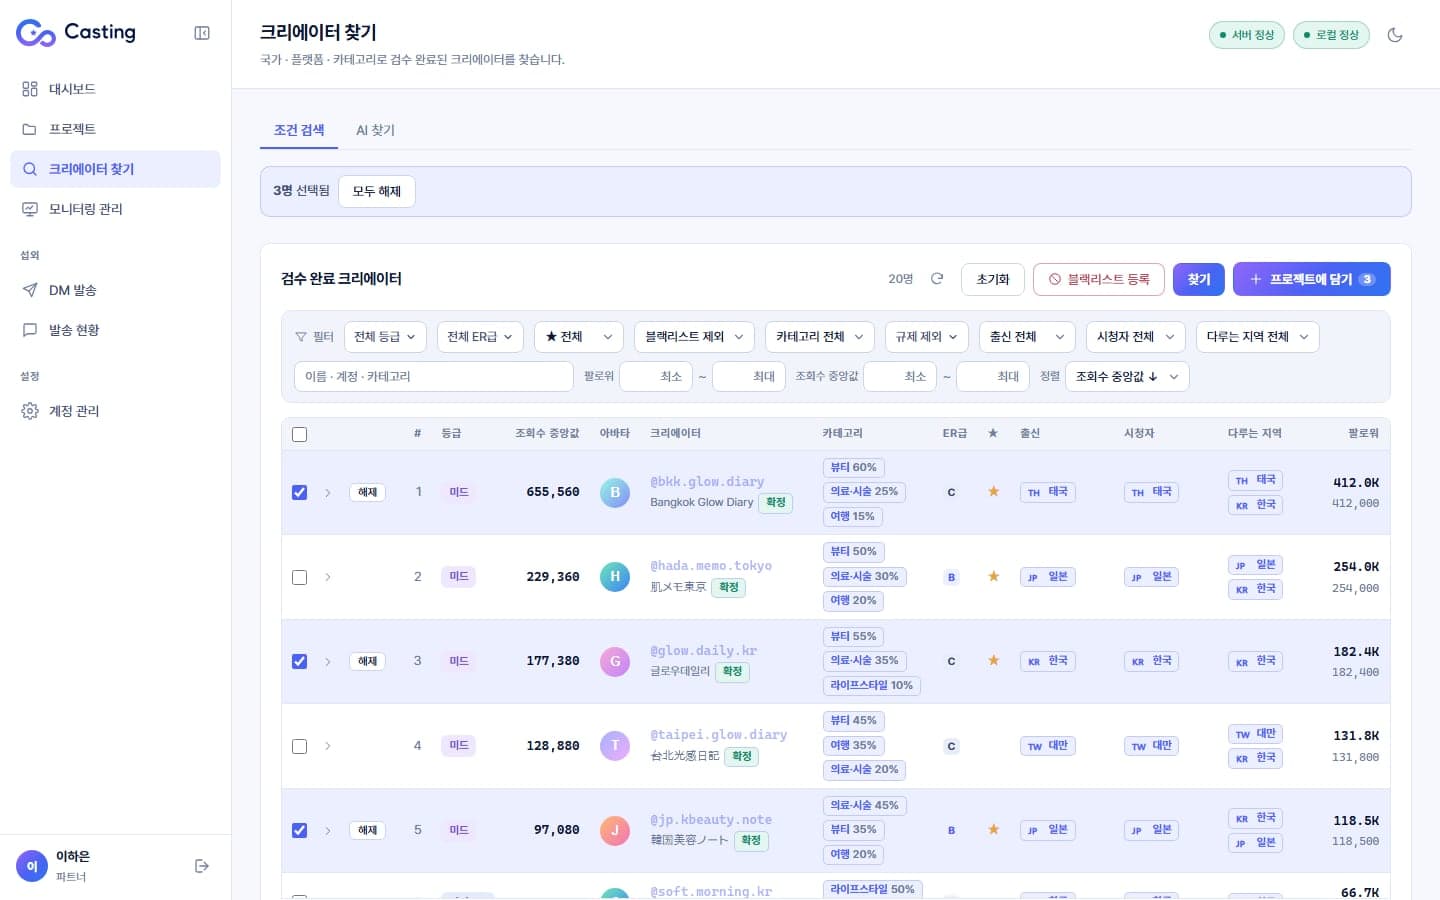Click avatar T of @taipei.glow.diary
This screenshot has height=900, width=1440.
click(x=615, y=745)
